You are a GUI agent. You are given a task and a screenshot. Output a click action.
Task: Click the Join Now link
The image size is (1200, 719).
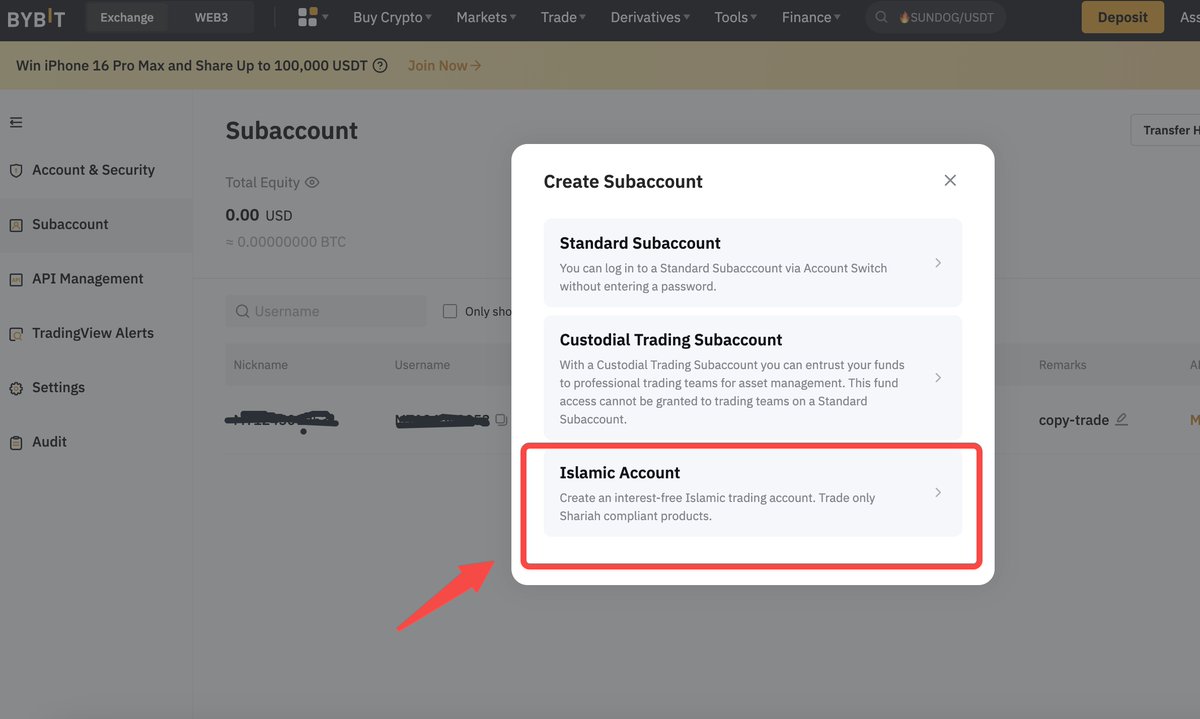coord(444,66)
